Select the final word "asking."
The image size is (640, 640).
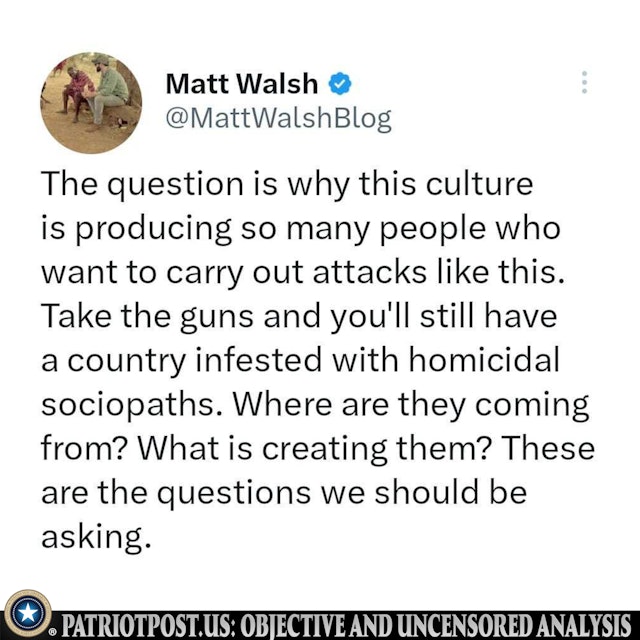coord(96,537)
